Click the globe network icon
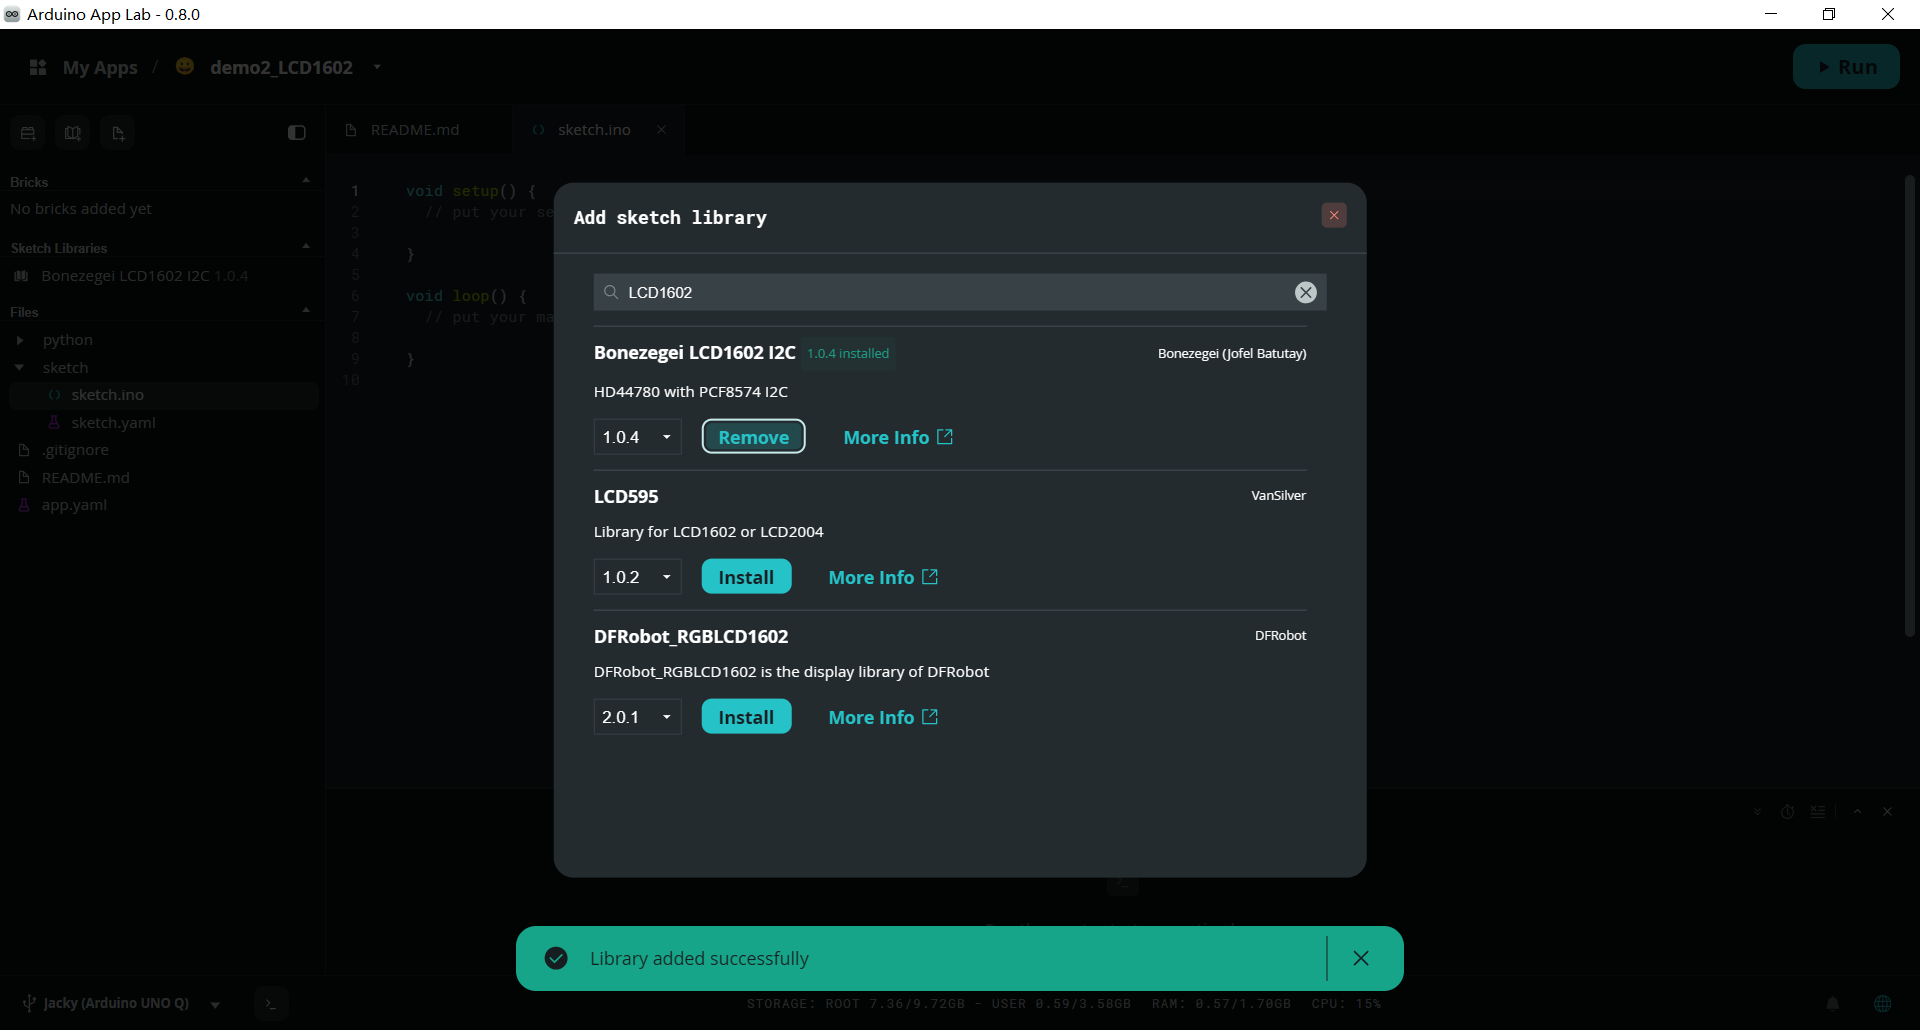This screenshot has width=1920, height=1030. click(1882, 1003)
